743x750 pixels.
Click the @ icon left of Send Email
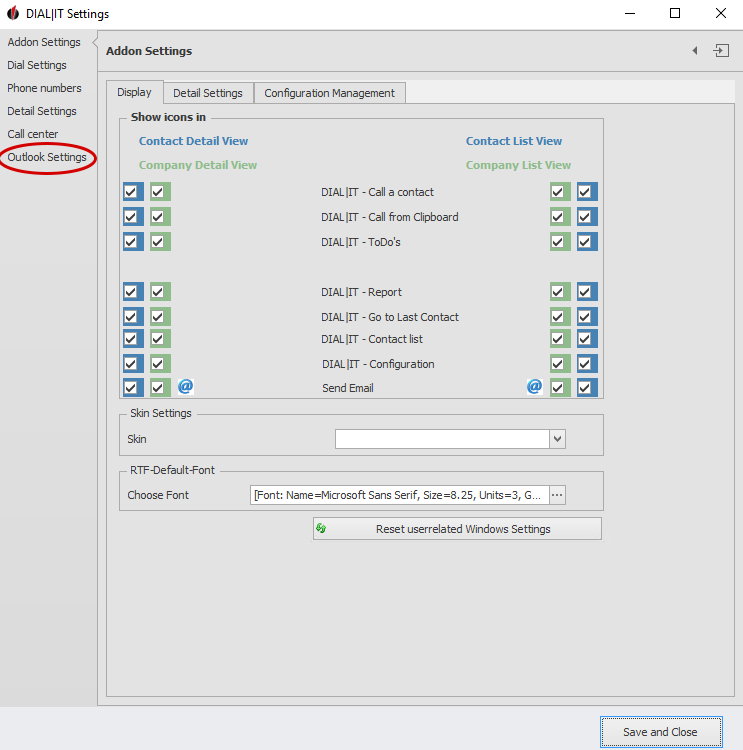click(x=185, y=387)
